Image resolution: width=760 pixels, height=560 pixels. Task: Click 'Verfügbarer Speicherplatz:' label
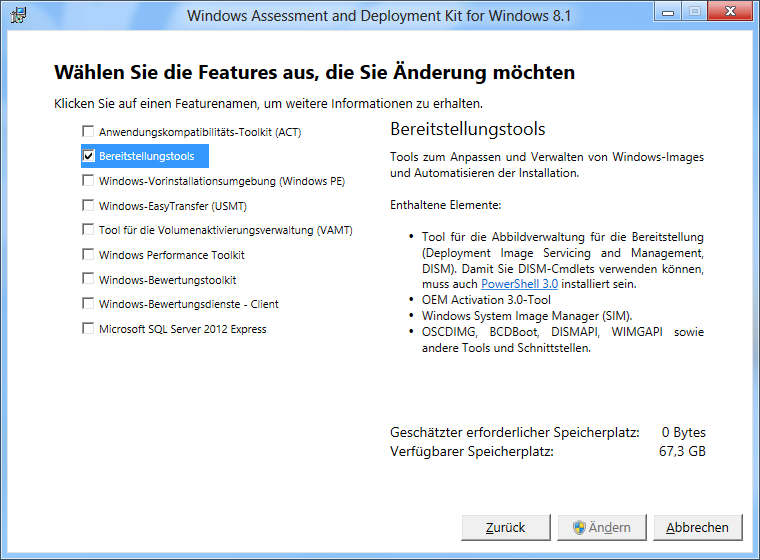coord(472,451)
